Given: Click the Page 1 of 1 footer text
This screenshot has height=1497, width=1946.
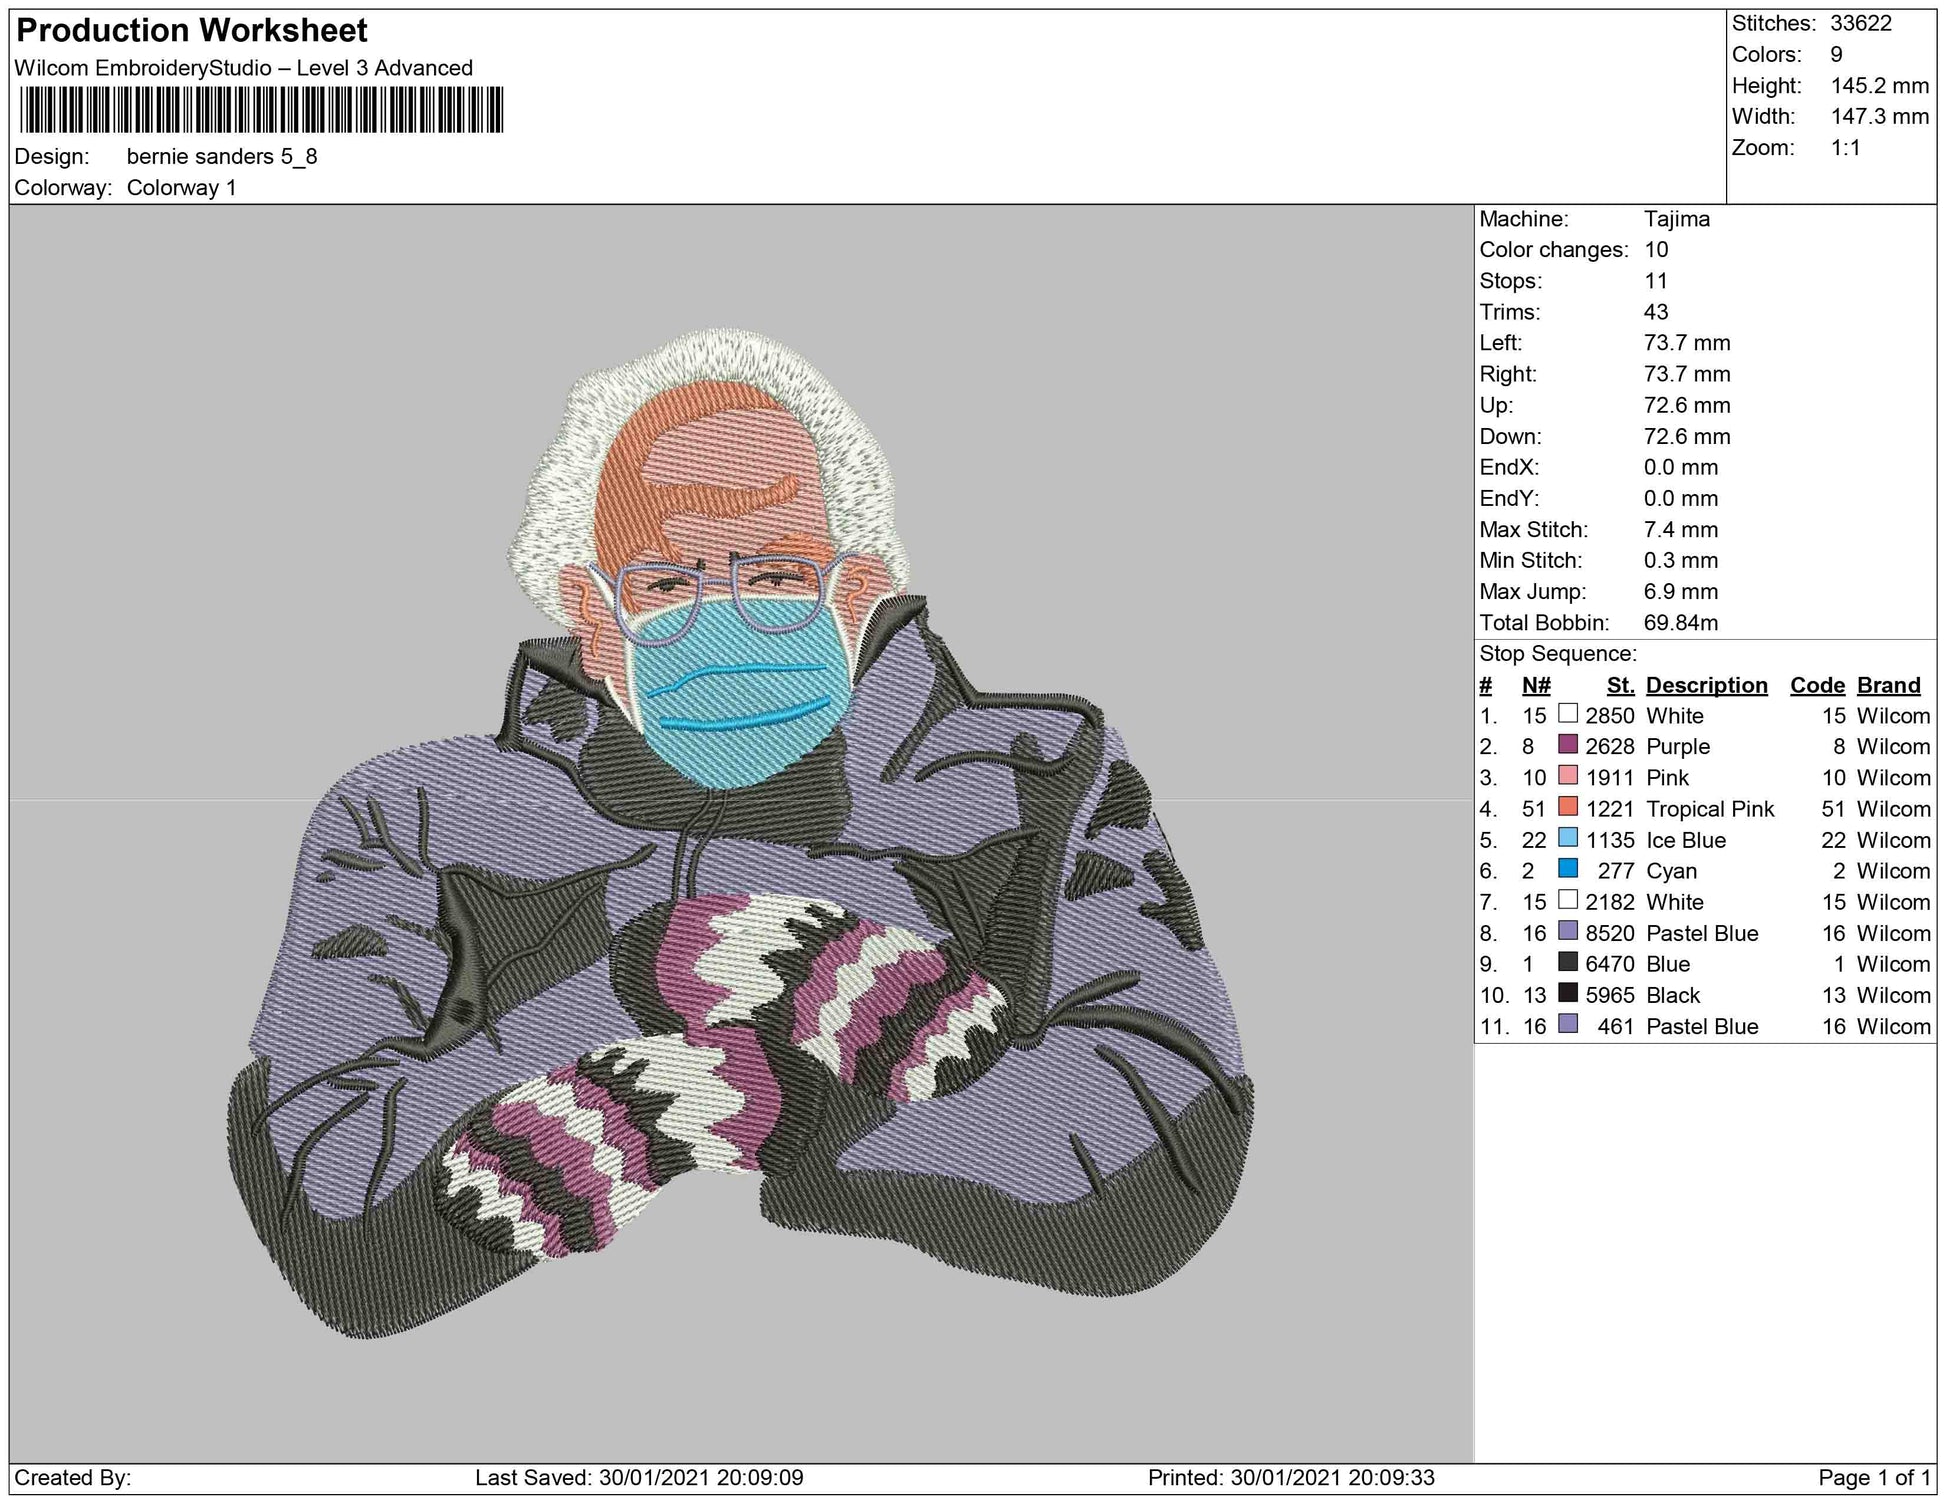Looking at the screenshot, I should [x=1874, y=1478].
